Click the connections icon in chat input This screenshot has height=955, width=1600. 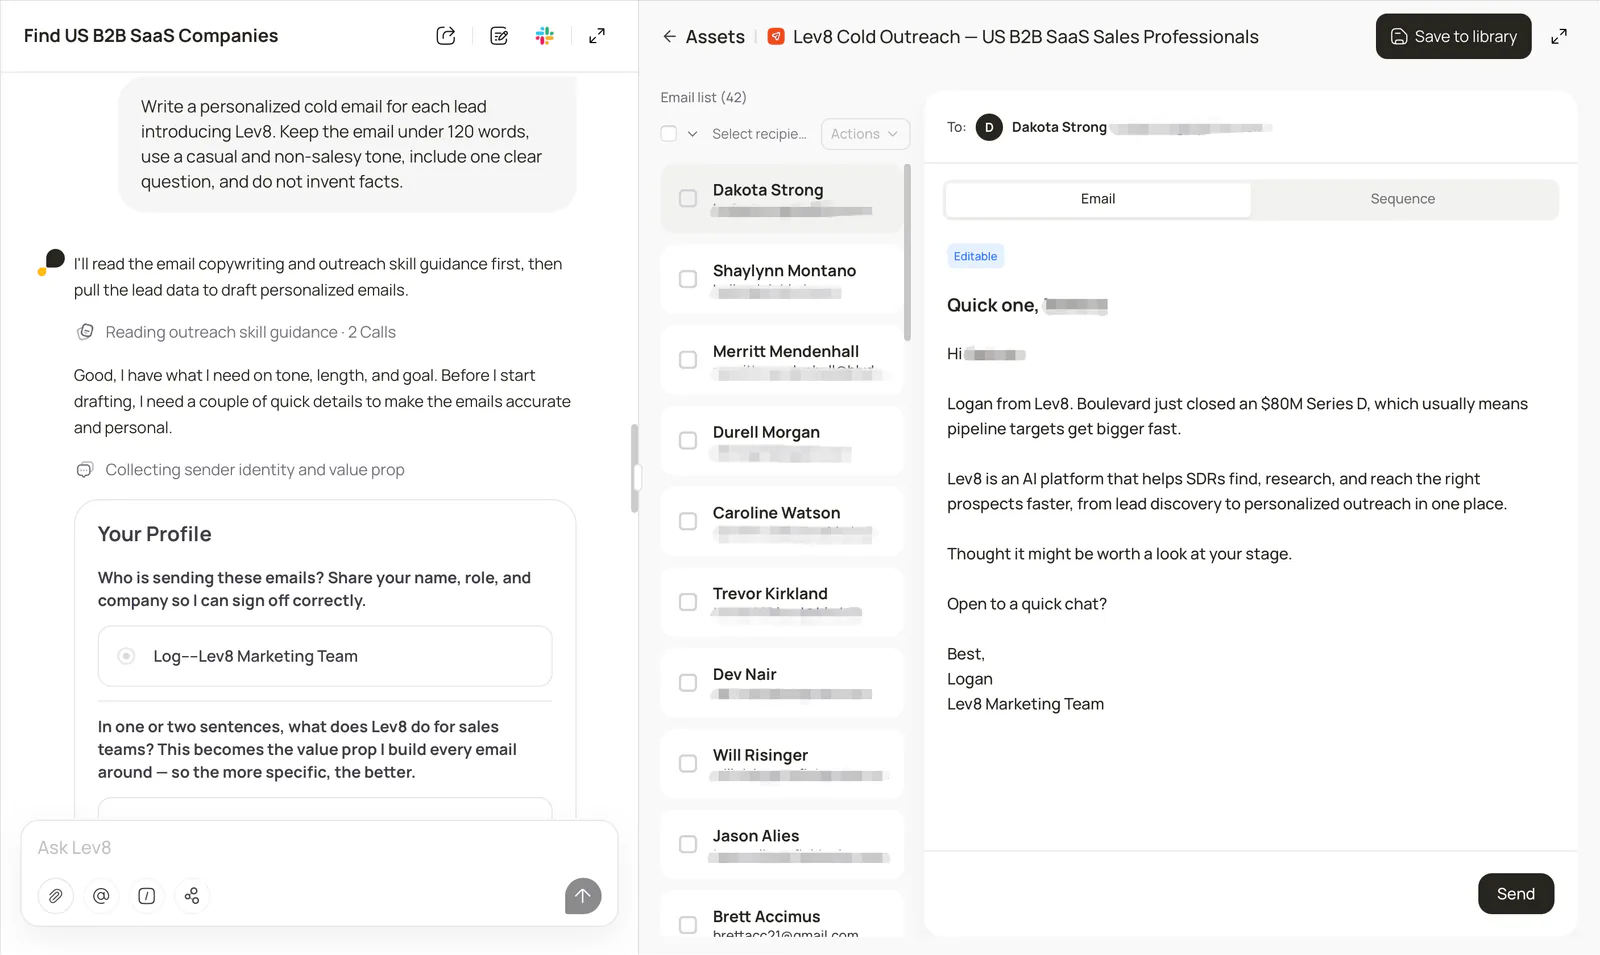(x=192, y=896)
